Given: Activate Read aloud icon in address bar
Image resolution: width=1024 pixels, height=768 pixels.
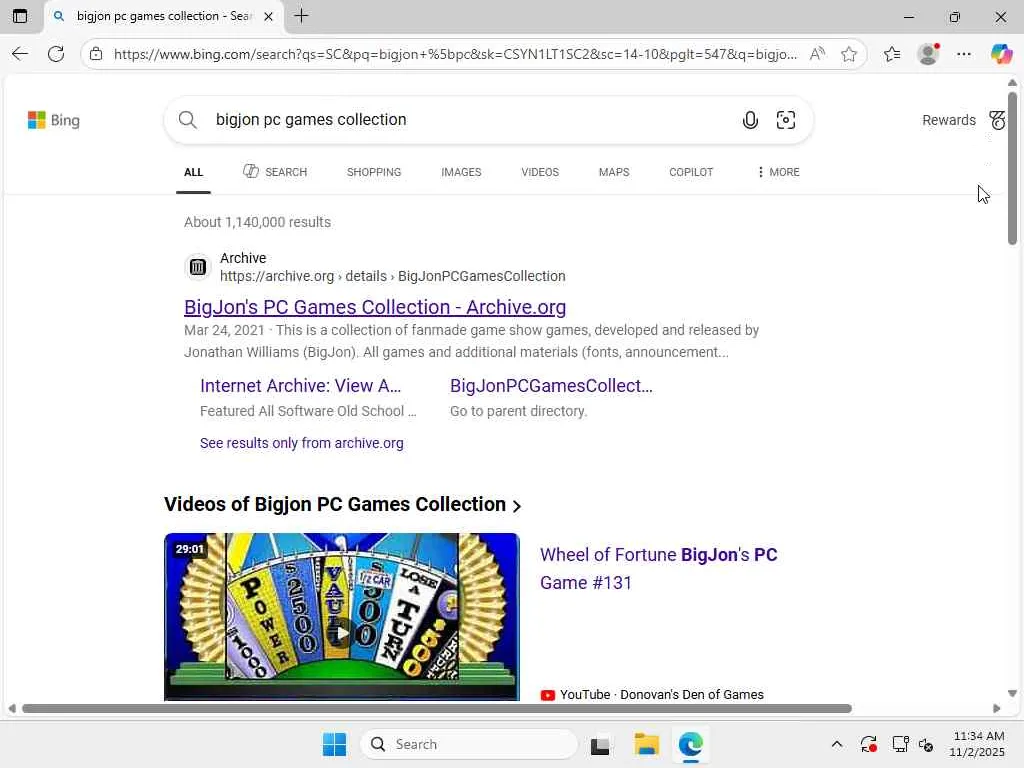Looking at the screenshot, I should [x=817, y=54].
